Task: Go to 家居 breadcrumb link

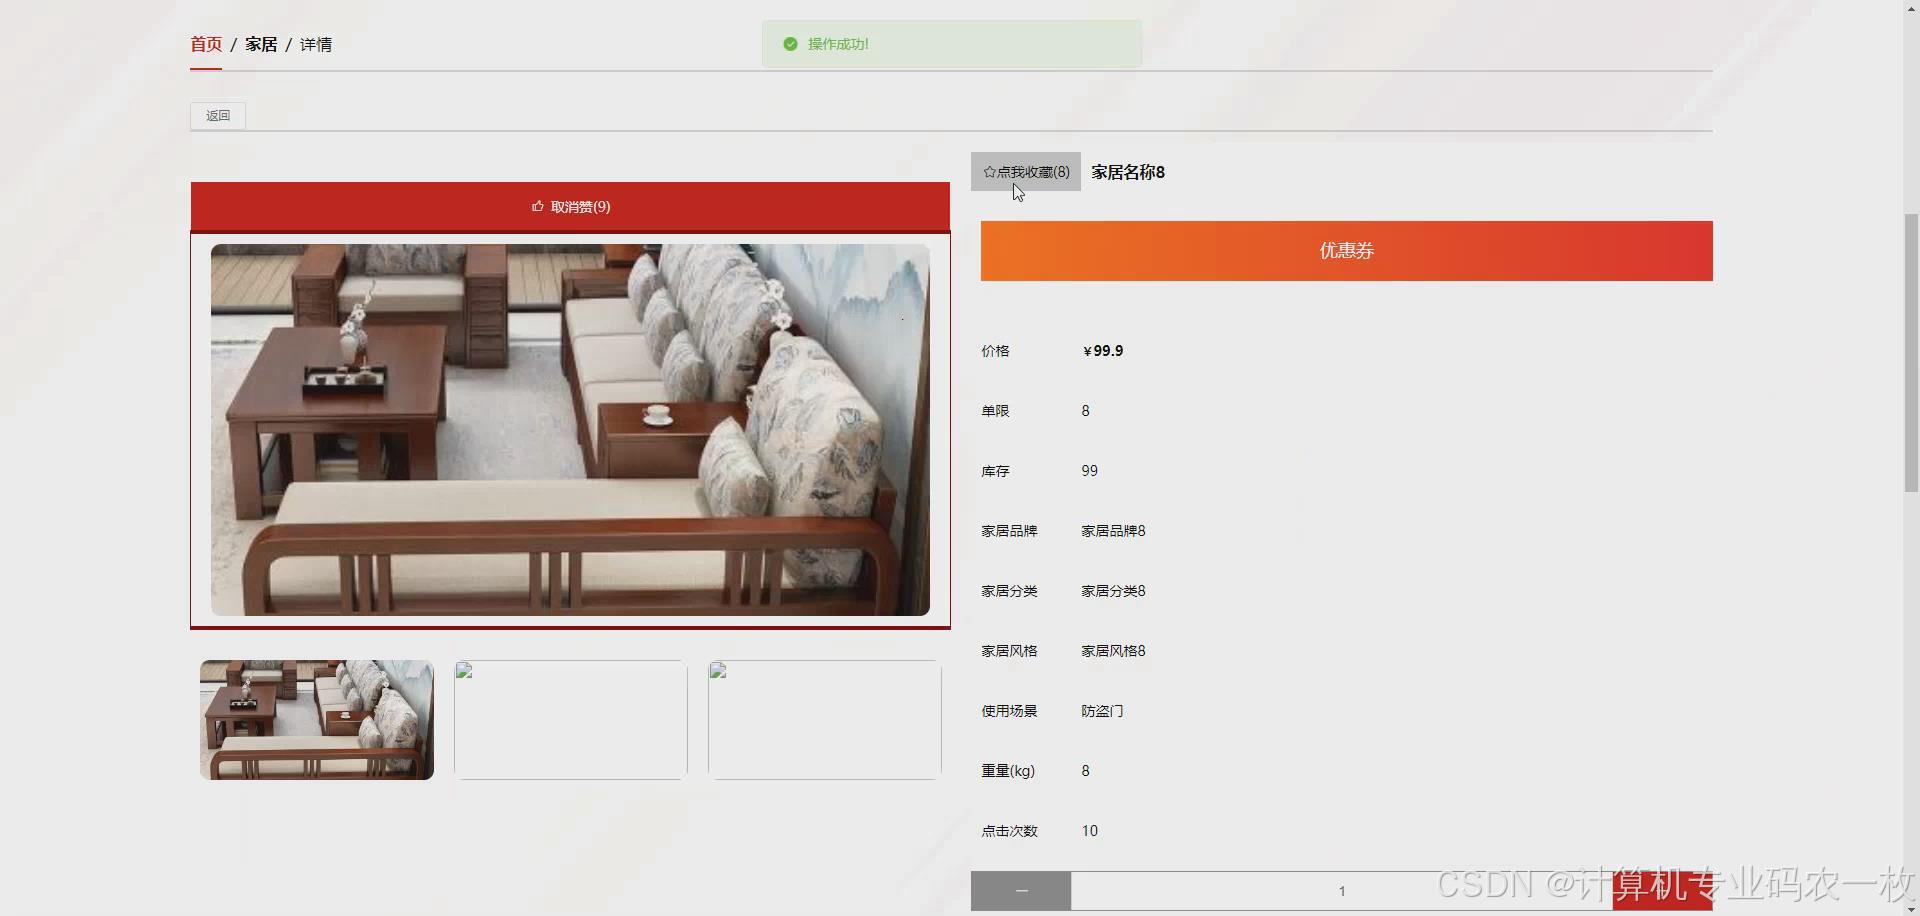Action: (x=261, y=44)
